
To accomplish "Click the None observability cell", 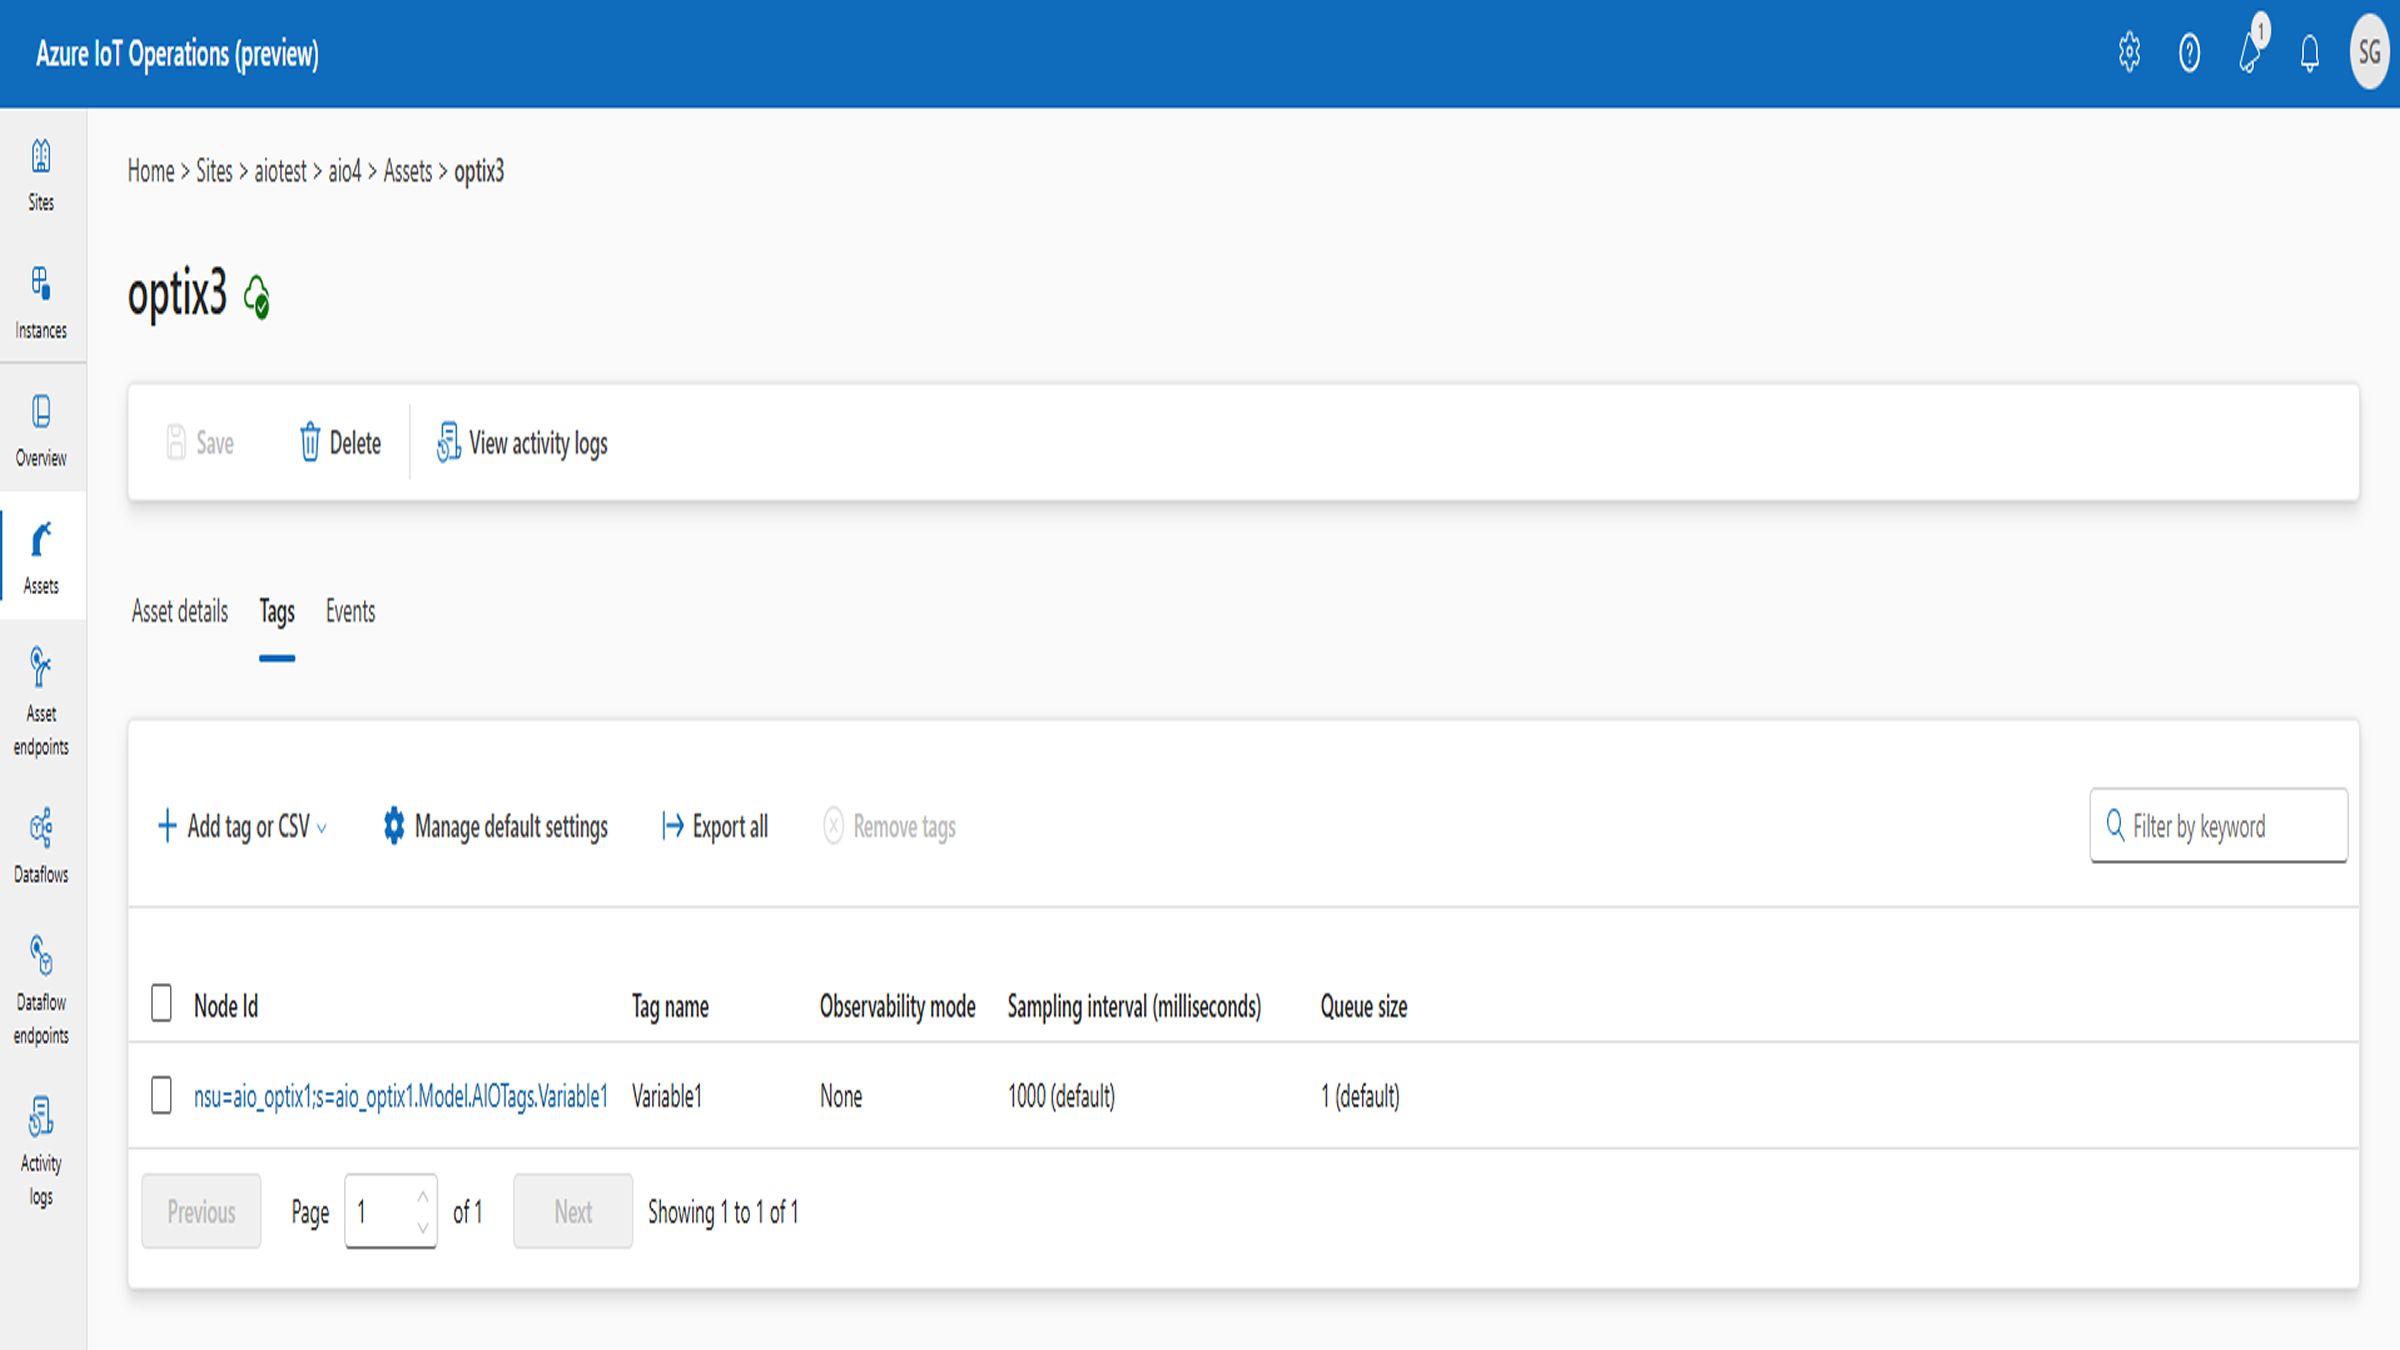I will pos(841,1096).
